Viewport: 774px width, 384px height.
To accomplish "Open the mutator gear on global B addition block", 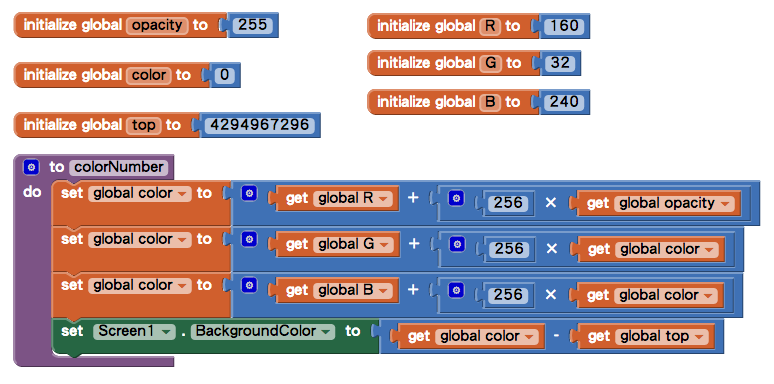I will point(249,285).
